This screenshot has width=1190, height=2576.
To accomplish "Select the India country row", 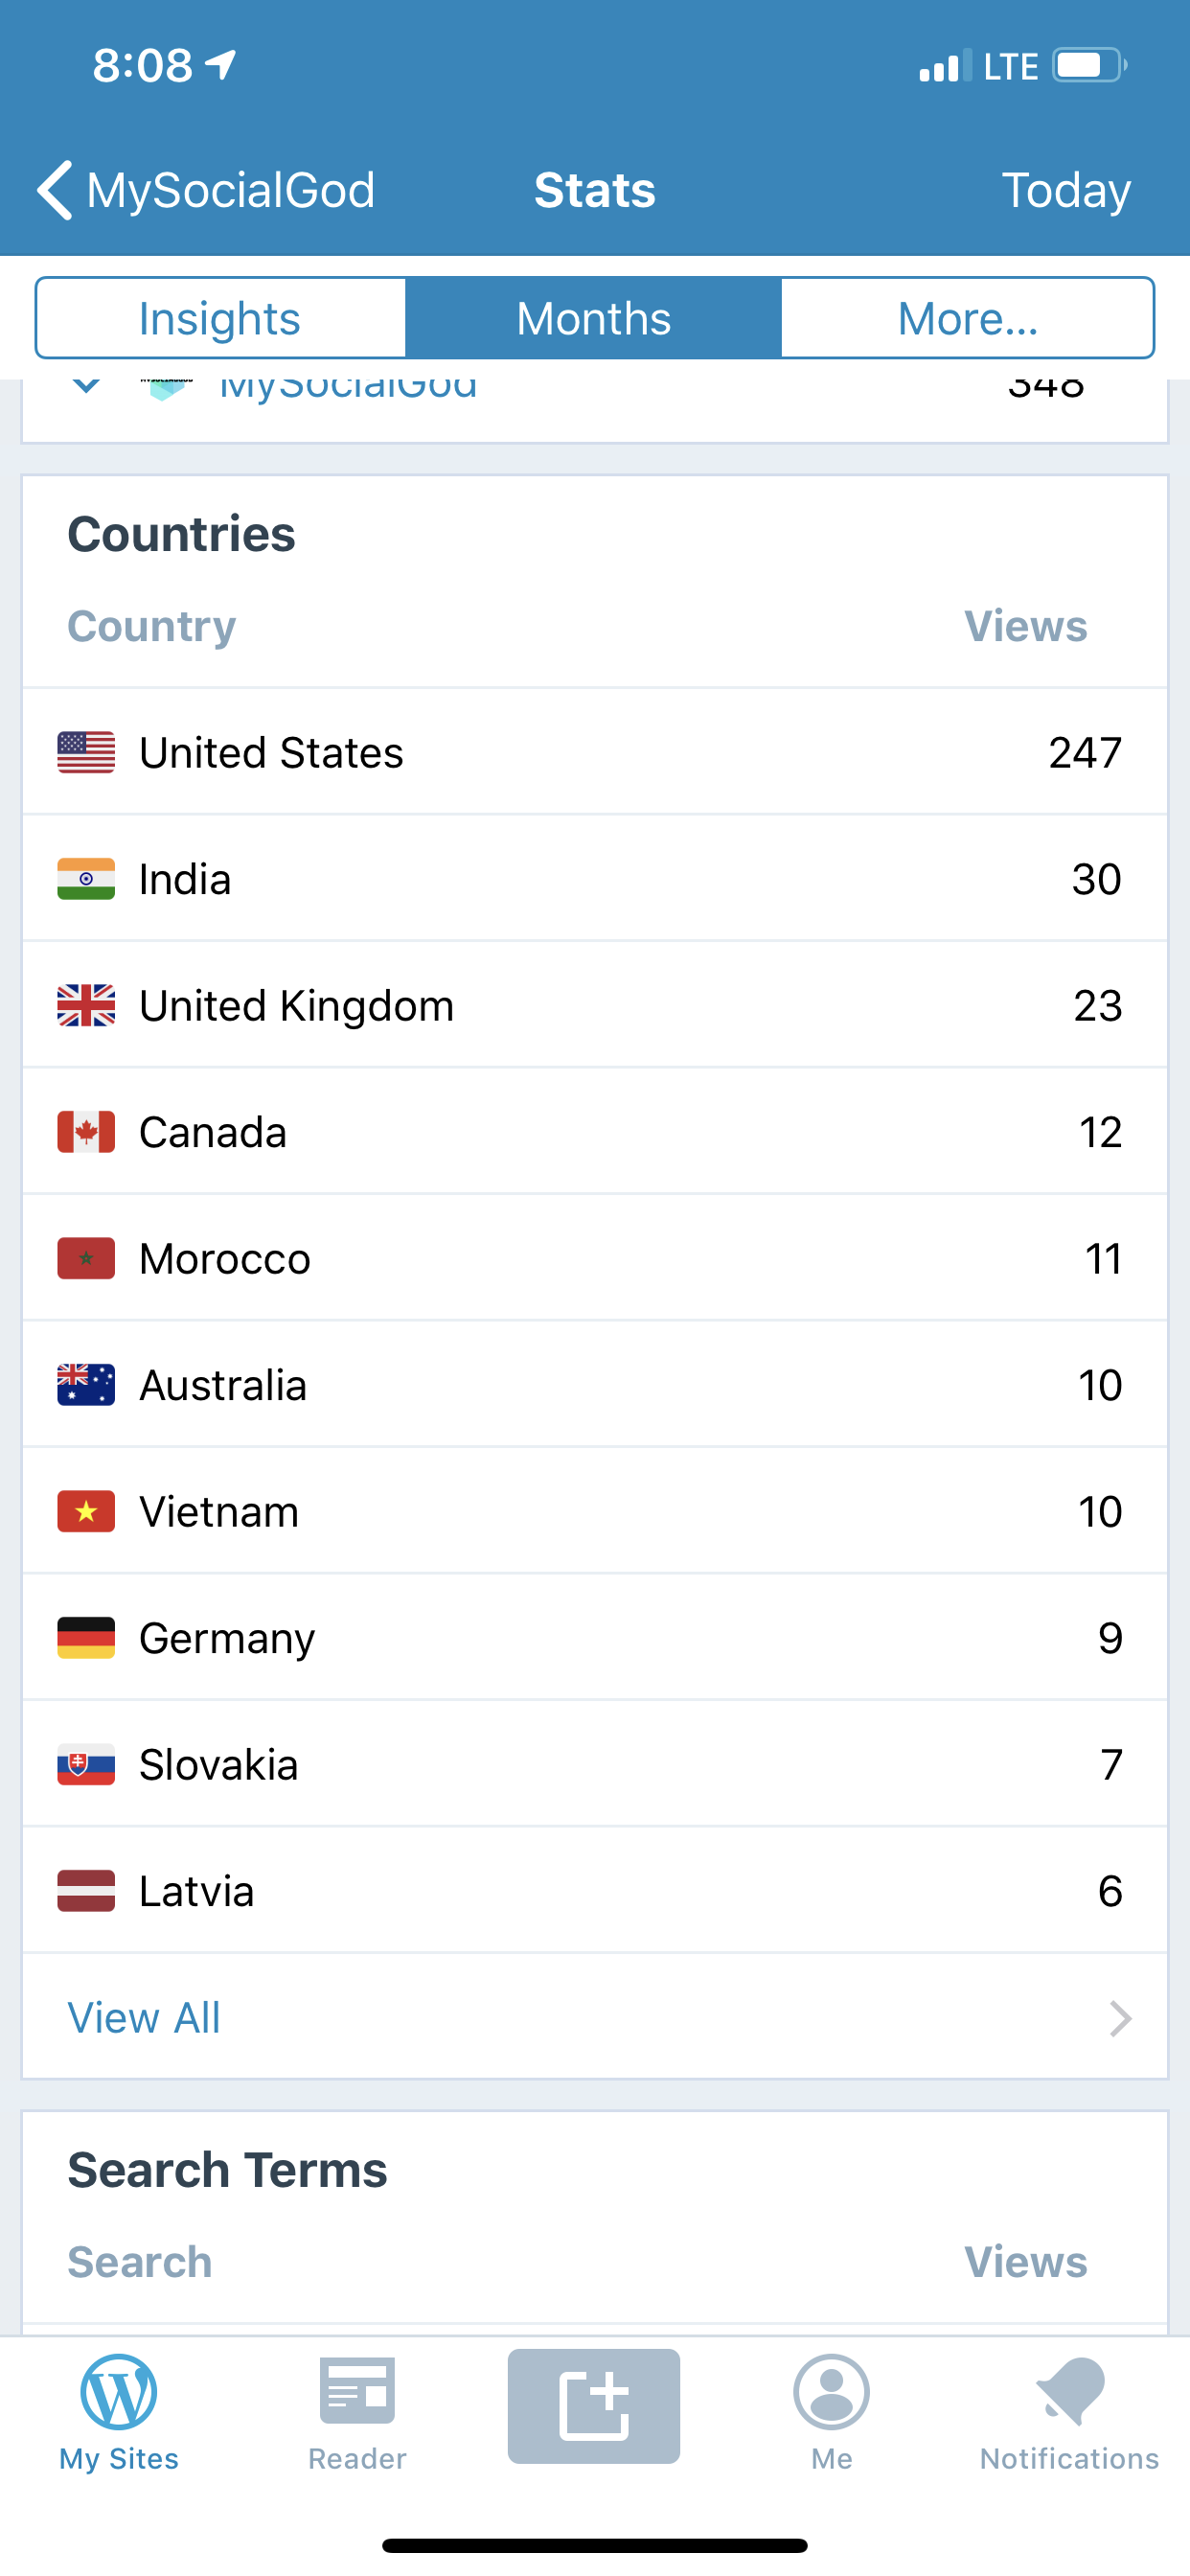I will point(594,879).
